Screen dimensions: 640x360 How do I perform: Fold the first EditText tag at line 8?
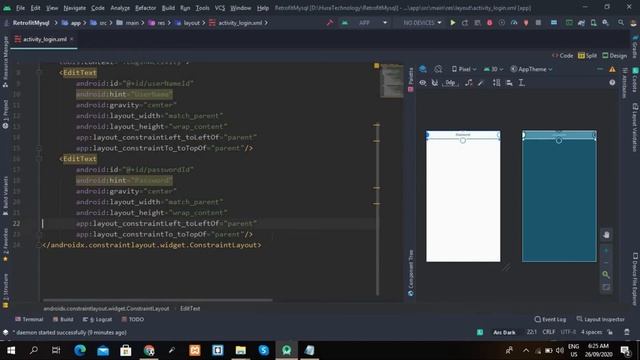pyautogui.click(x=39, y=73)
